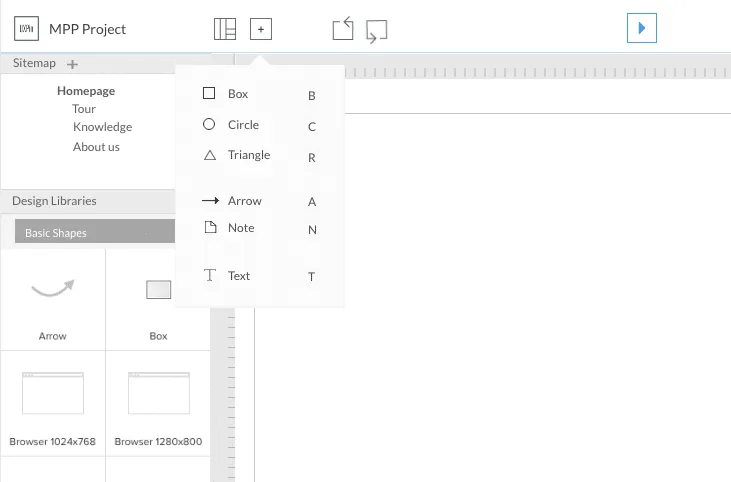Open the Basic Shapes library dropdown
The image size is (731, 482).
(x=95, y=232)
